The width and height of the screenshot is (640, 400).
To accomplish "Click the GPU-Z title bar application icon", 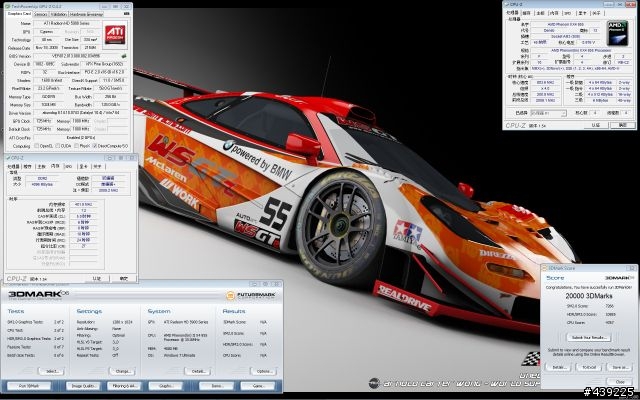I will coord(8,7).
